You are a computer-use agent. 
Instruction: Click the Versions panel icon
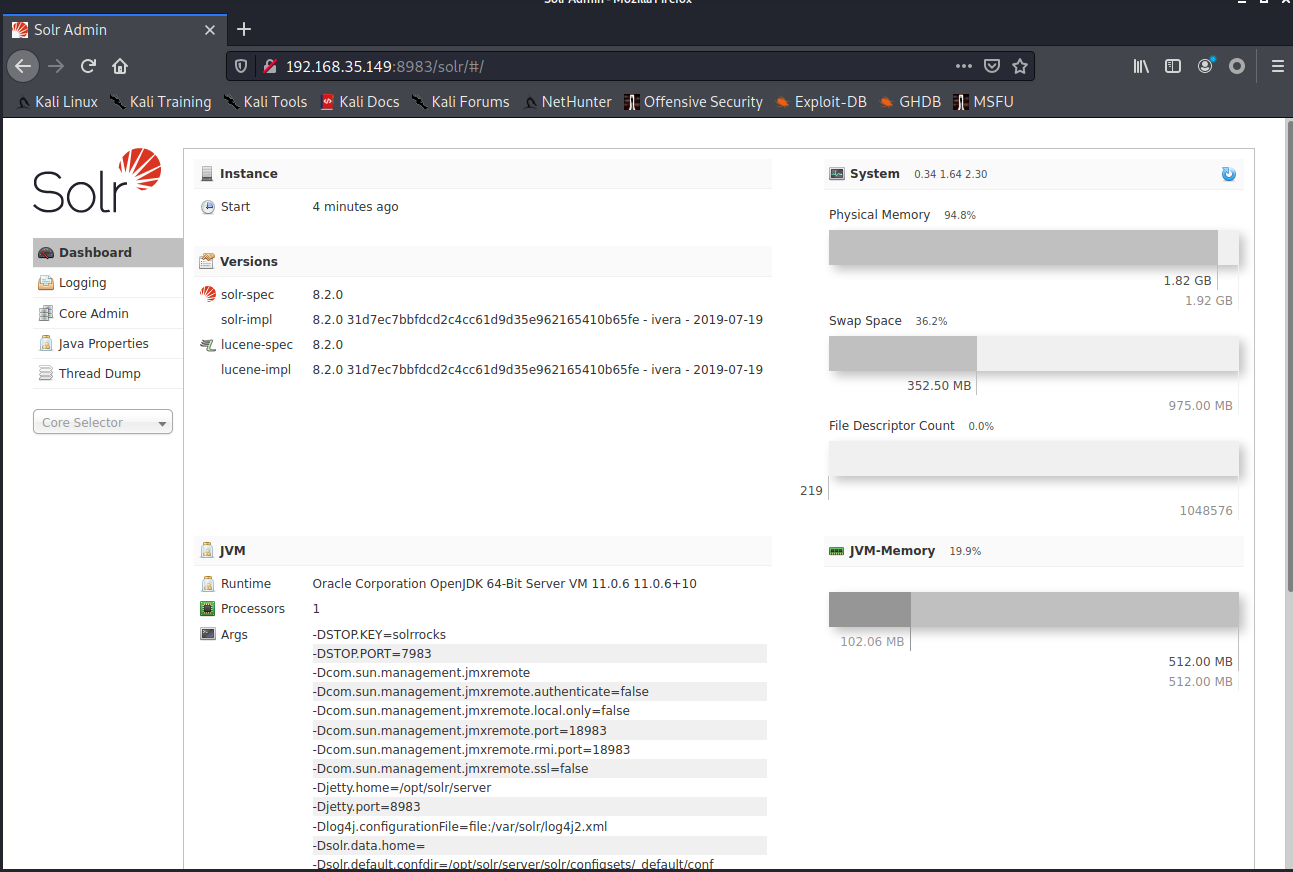pos(207,261)
